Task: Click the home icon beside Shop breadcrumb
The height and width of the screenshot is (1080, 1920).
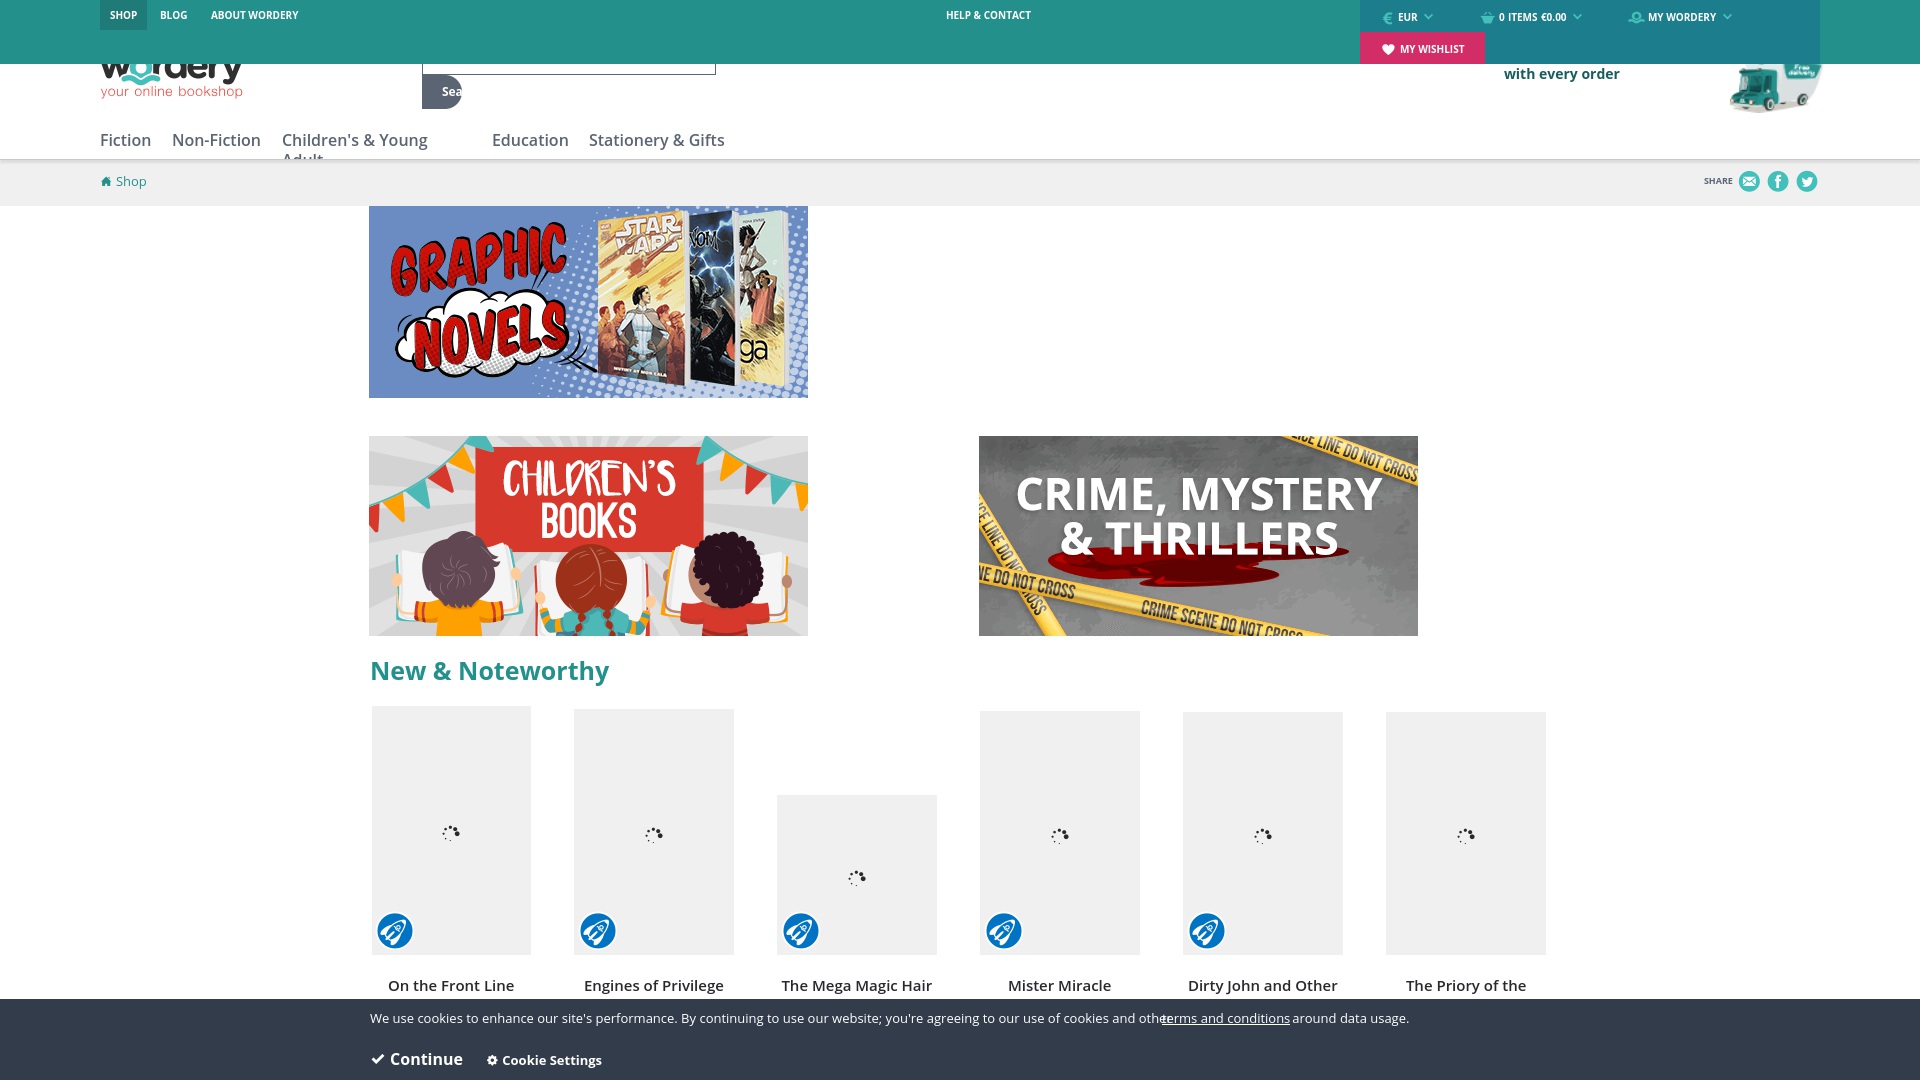Action: pyautogui.click(x=106, y=181)
